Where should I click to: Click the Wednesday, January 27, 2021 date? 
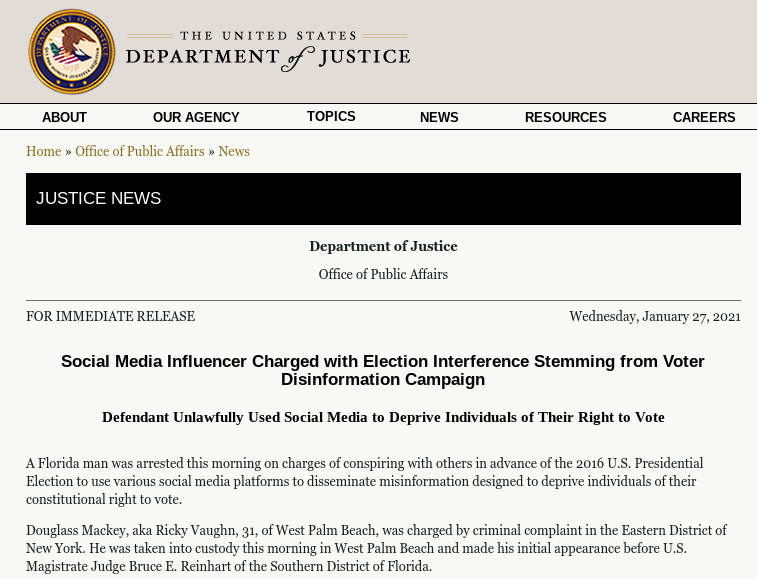(x=654, y=316)
